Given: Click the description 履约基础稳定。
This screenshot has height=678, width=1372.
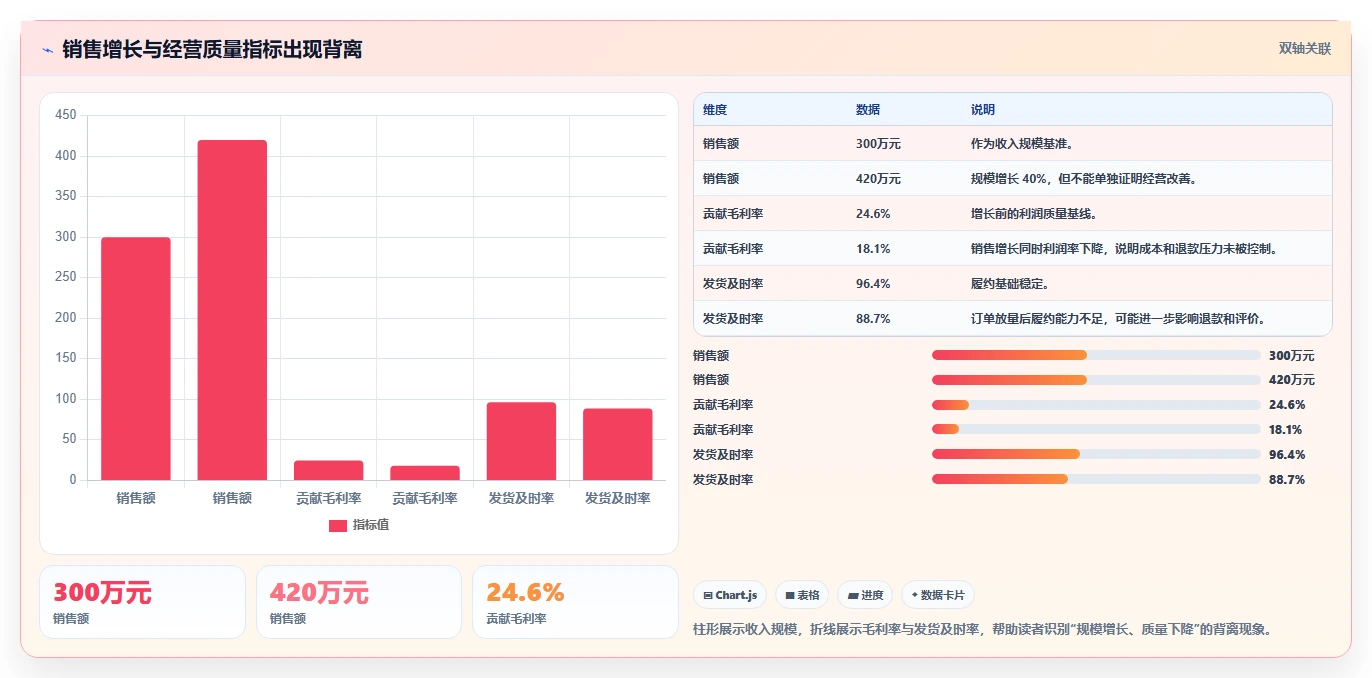Looking at the screenshot, I should [1010, 284].
